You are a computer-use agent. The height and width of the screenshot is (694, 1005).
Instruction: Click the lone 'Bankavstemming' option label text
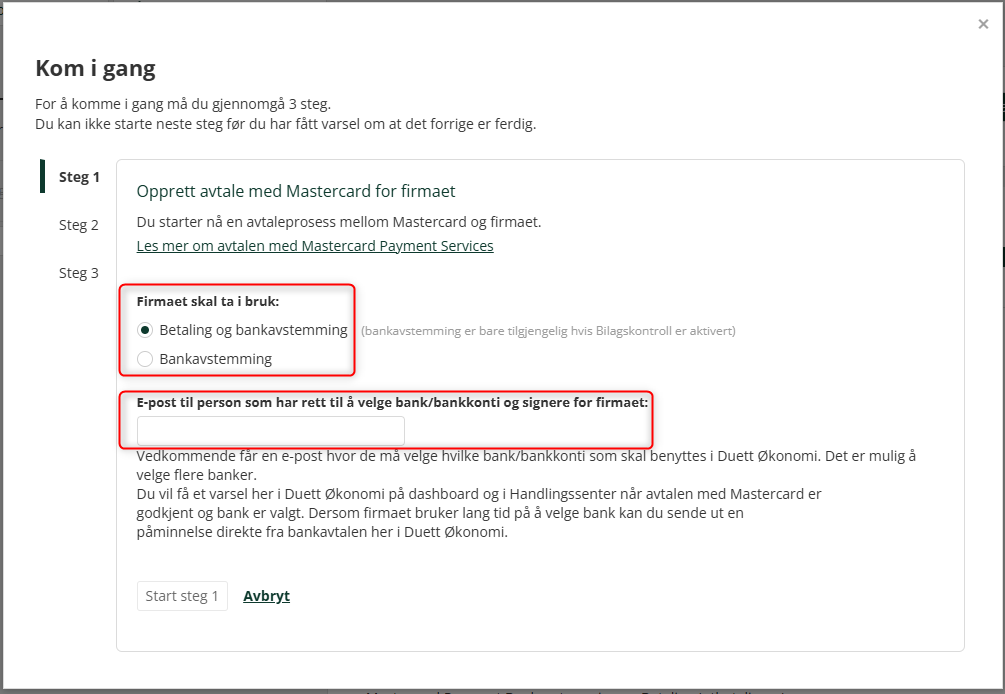(x=215, y=359)
